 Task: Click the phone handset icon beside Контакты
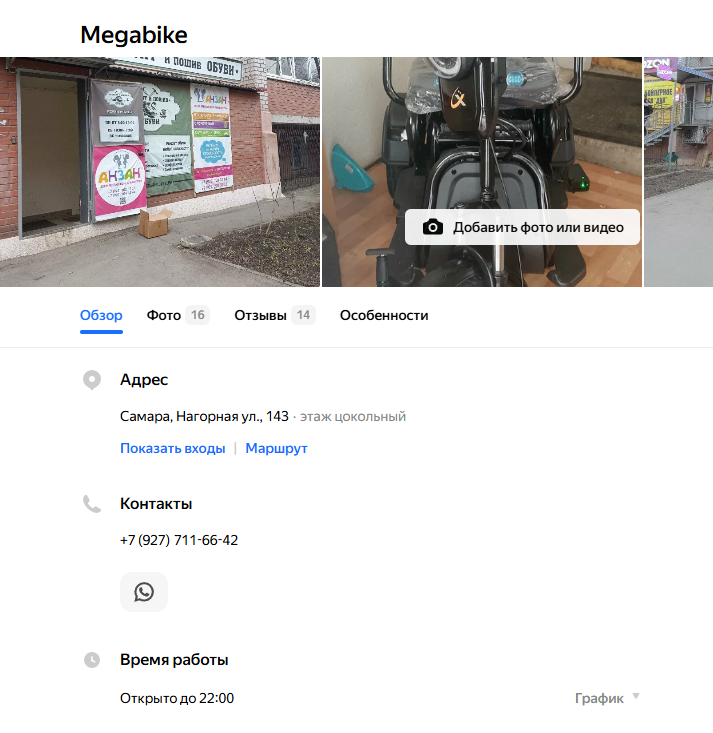tap(92, 504)
